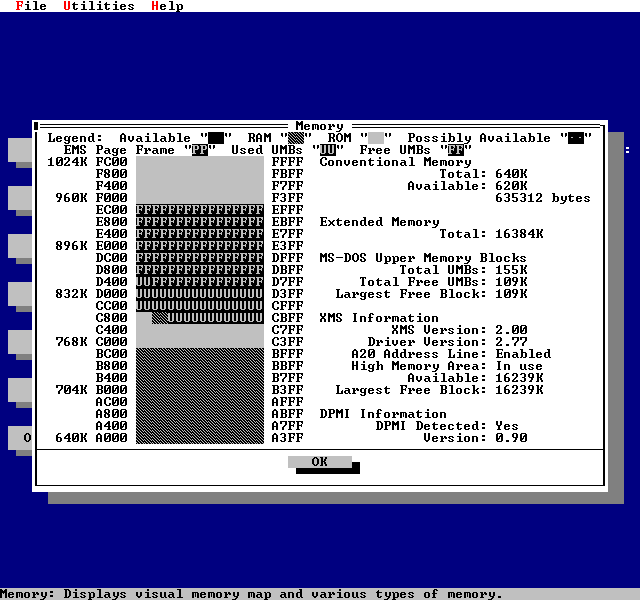640x600 pixels.
Task: Click the "D7FF" end address
Action: [x=288, y=282]
